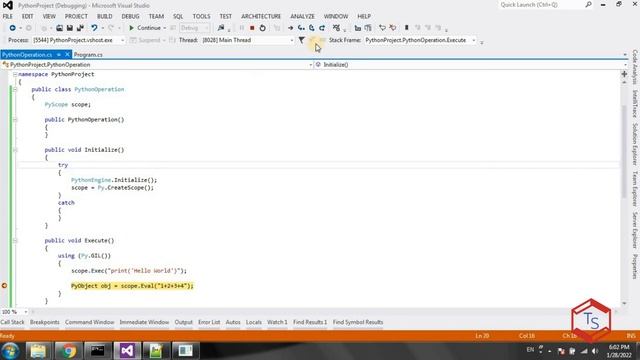Open the Output tab
Screen dimensions: 640x360
tap(184, 322)
